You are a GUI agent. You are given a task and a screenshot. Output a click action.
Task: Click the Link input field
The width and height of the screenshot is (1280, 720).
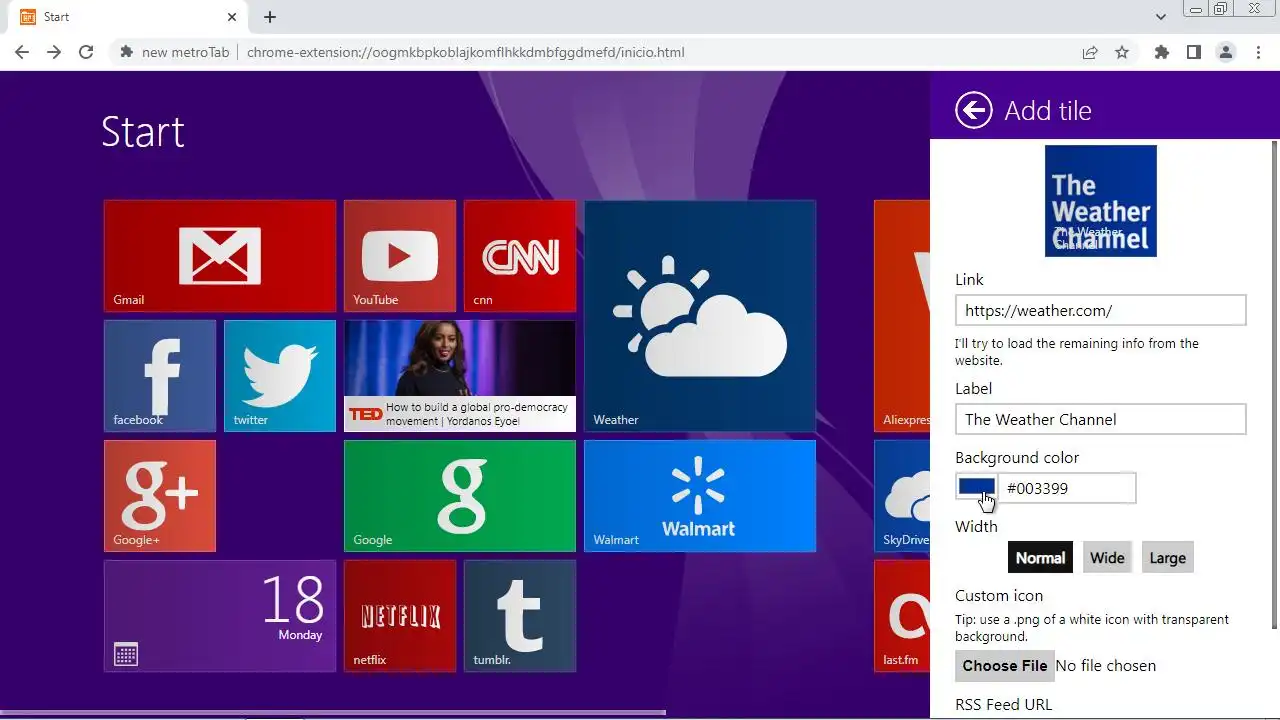[x=1101, y=310]
